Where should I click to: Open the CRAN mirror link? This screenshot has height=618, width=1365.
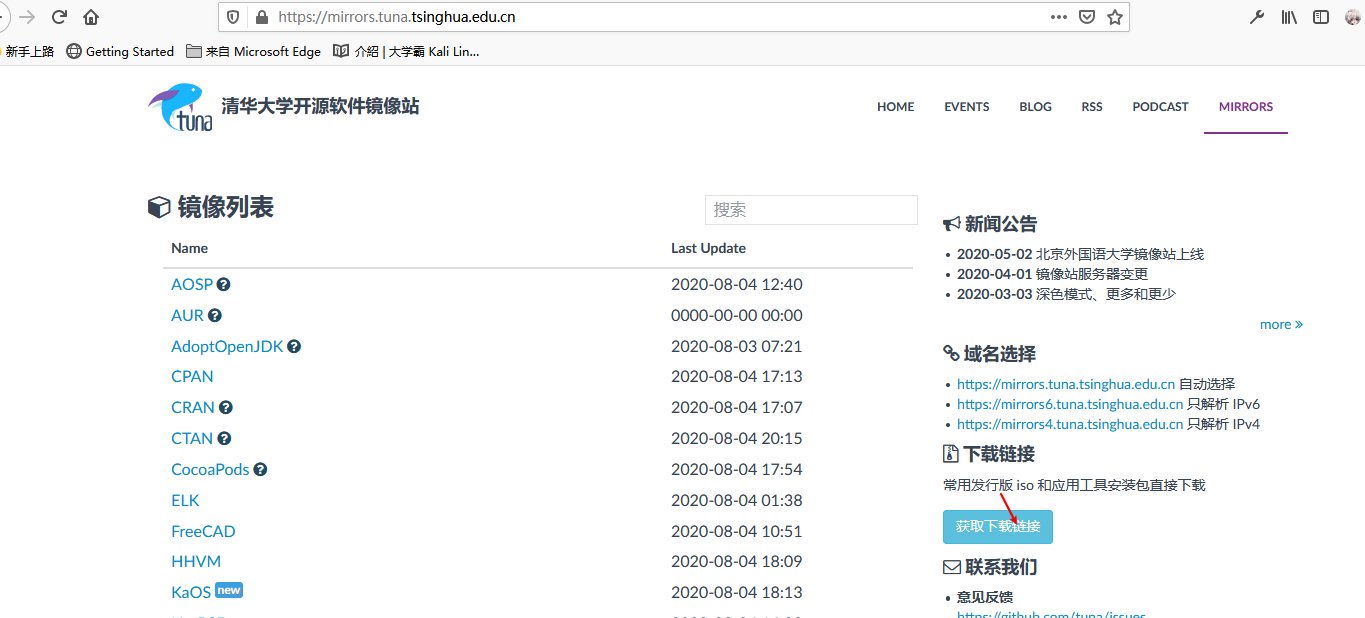193,407
